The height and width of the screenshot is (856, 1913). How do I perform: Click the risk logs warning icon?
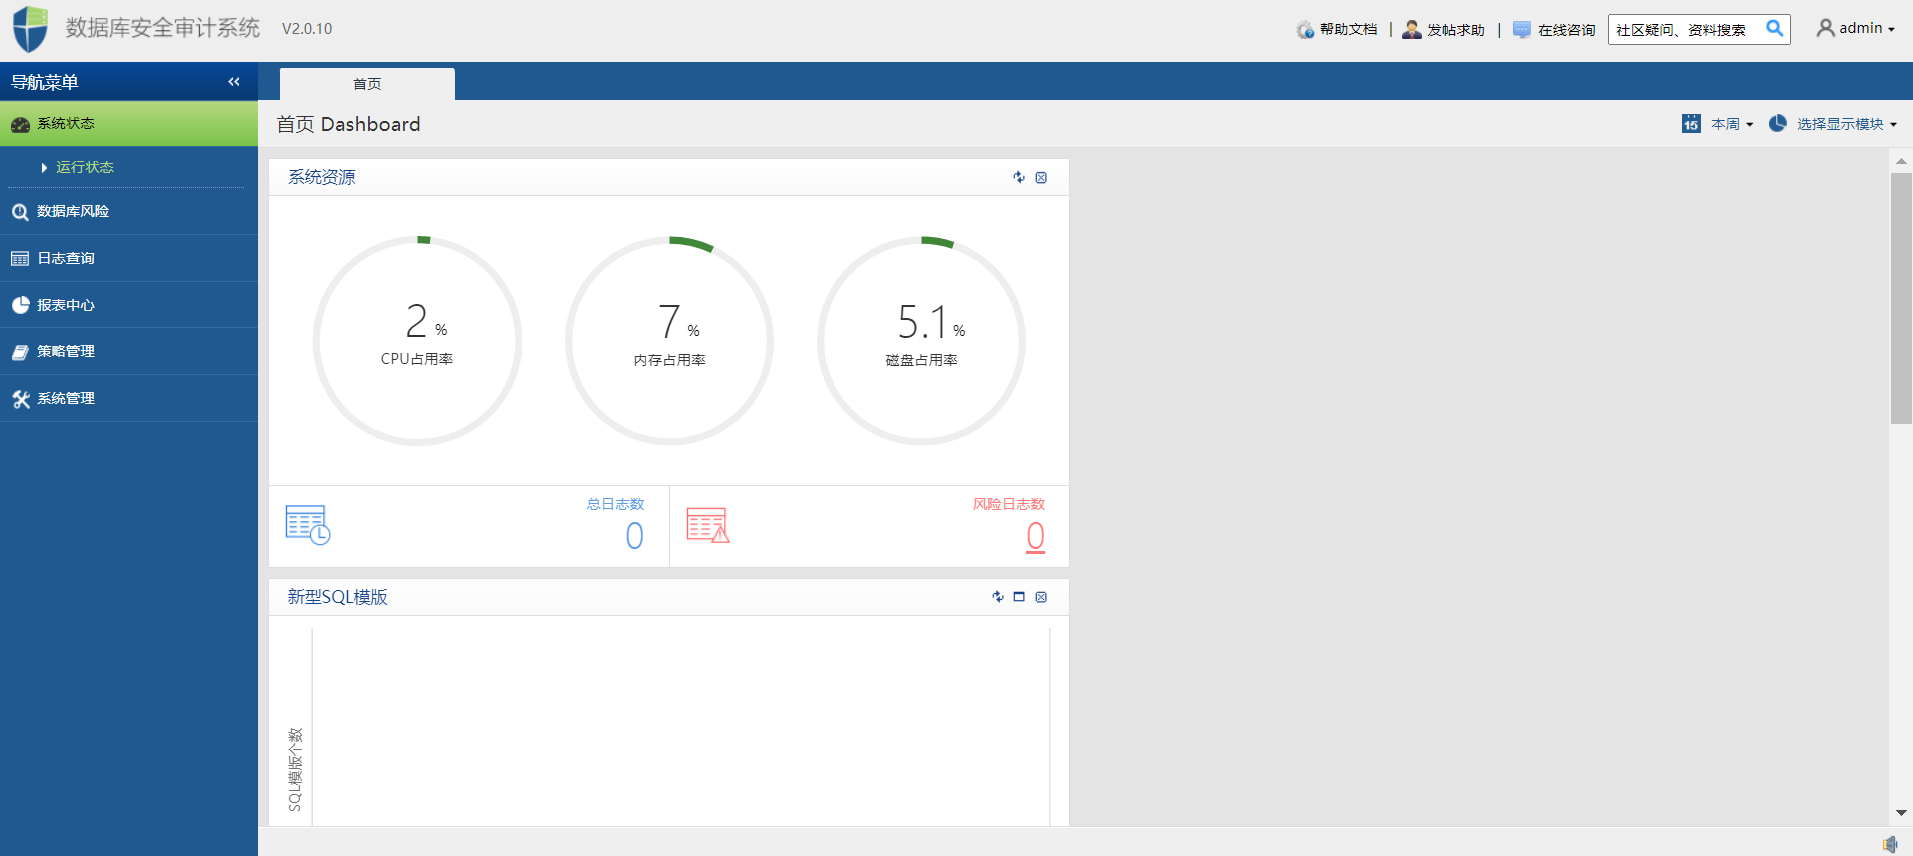pos(708,525)
